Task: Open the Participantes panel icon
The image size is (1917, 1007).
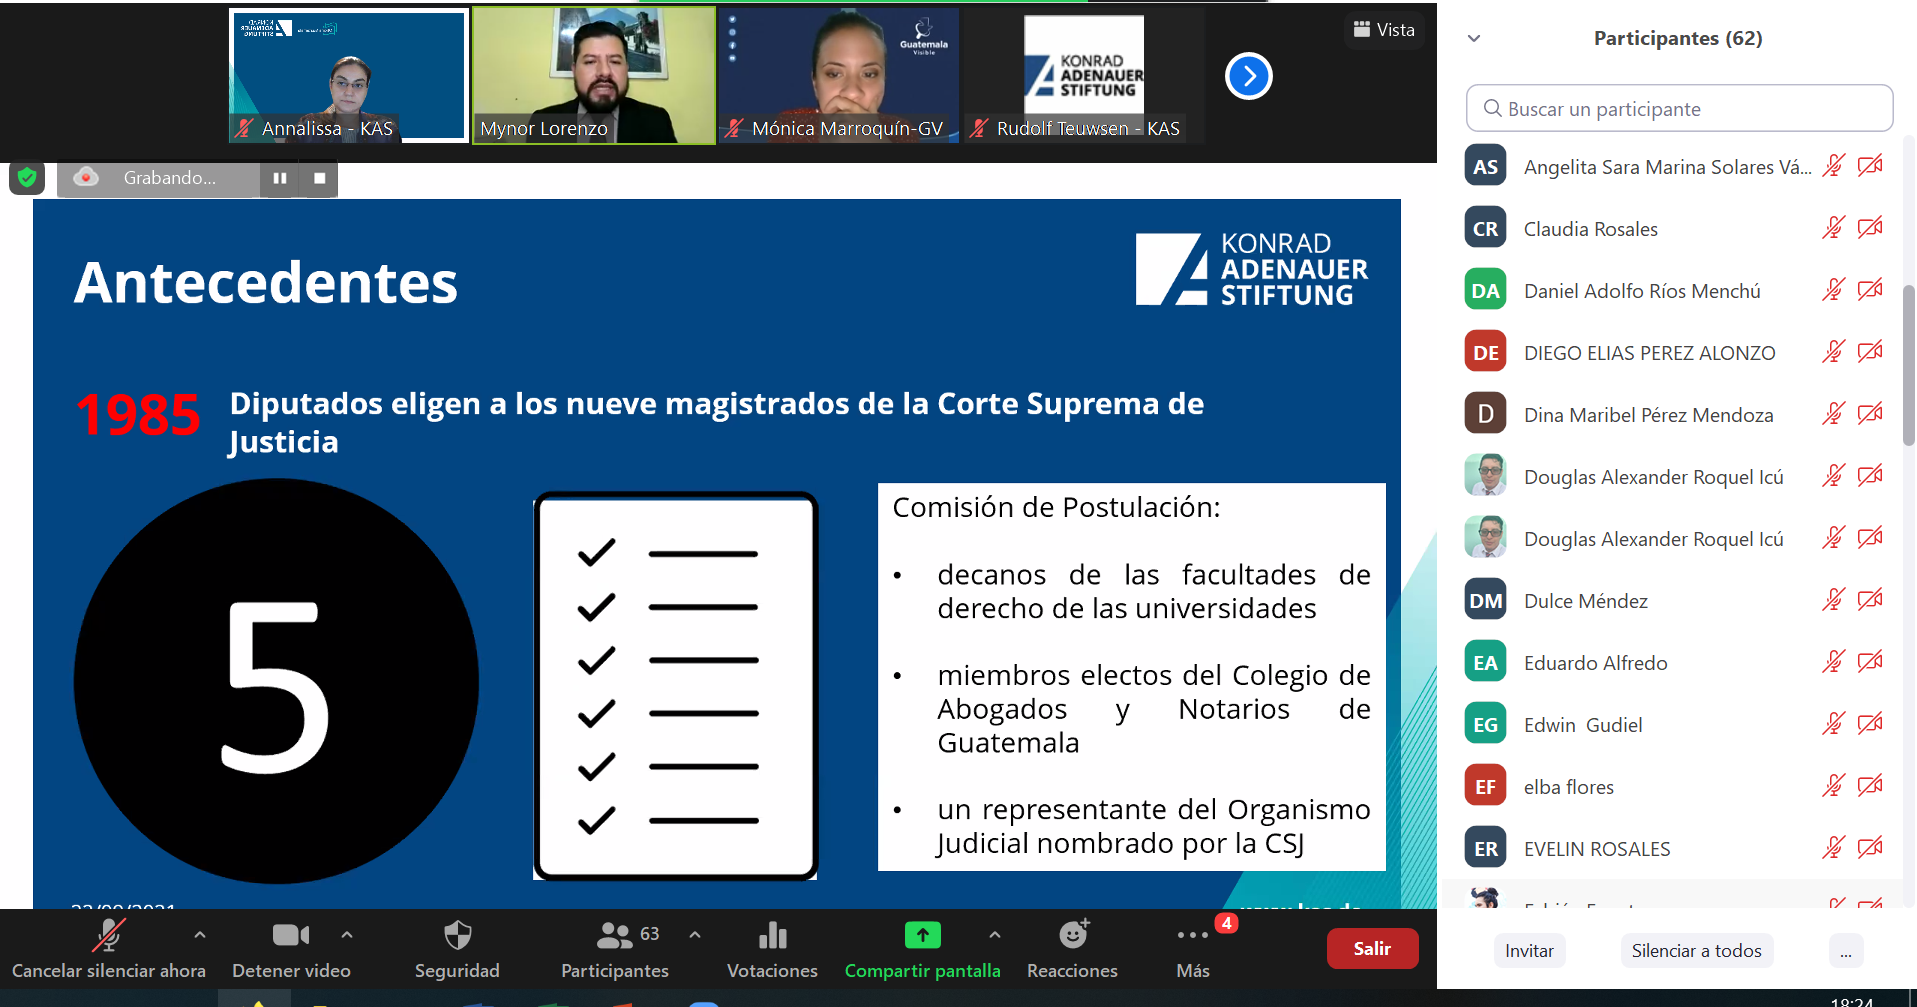Action: (x=614, y=936)
